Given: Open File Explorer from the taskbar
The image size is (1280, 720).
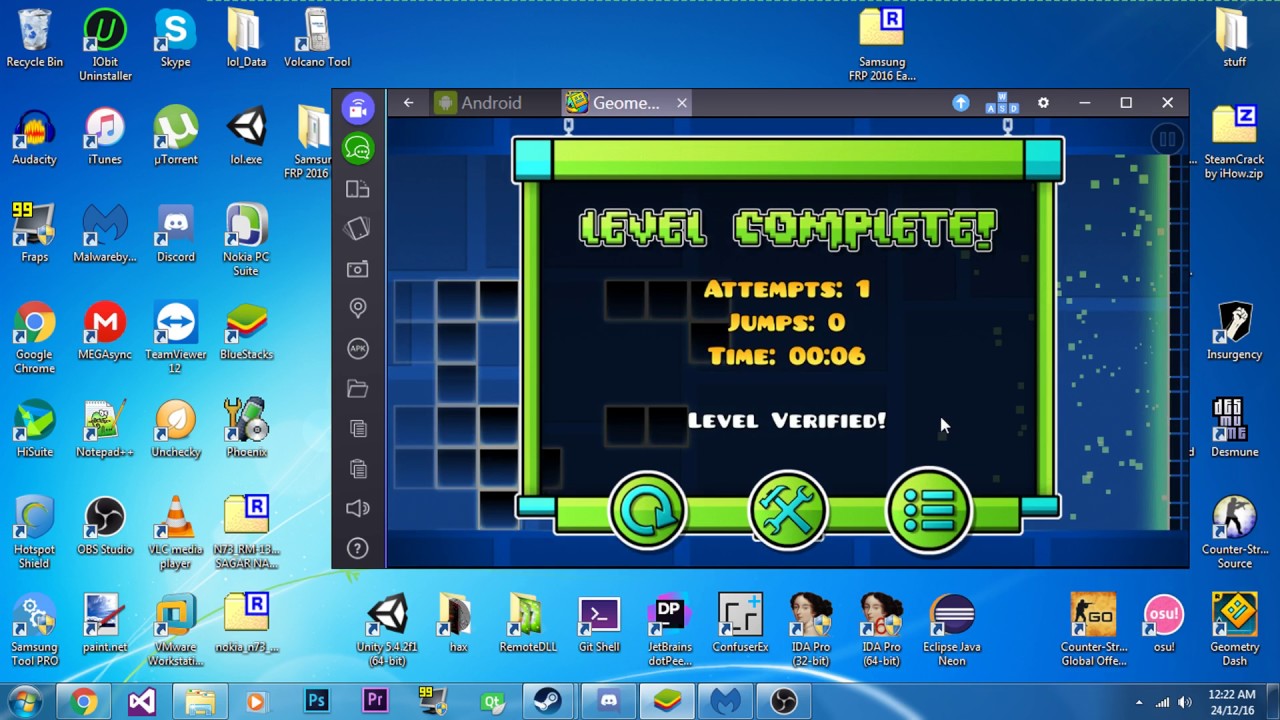Looking at the screenshot, I should 200,702.
